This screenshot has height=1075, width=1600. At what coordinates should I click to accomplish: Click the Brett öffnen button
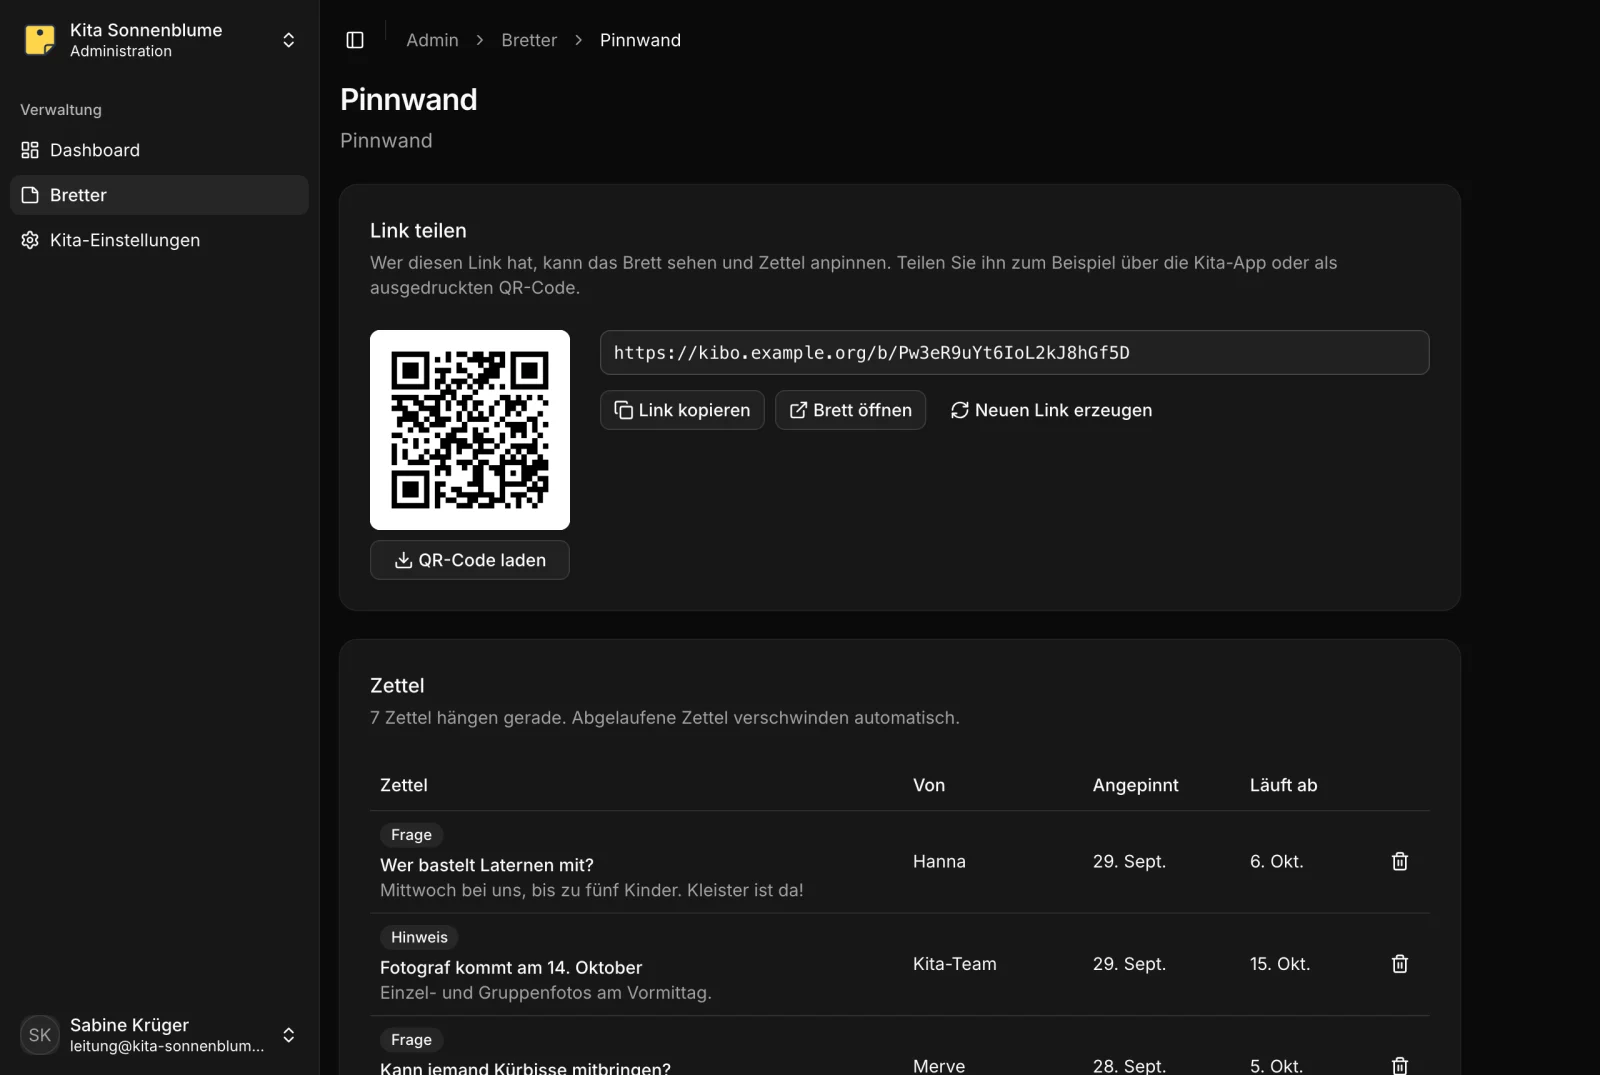(850, 410)
